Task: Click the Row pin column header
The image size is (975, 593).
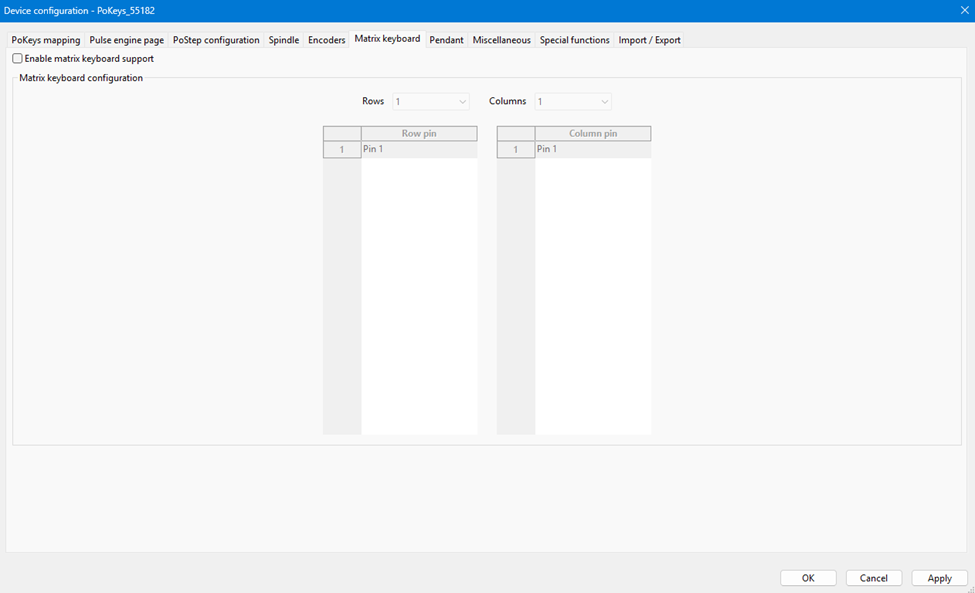Action: [418, 133]
